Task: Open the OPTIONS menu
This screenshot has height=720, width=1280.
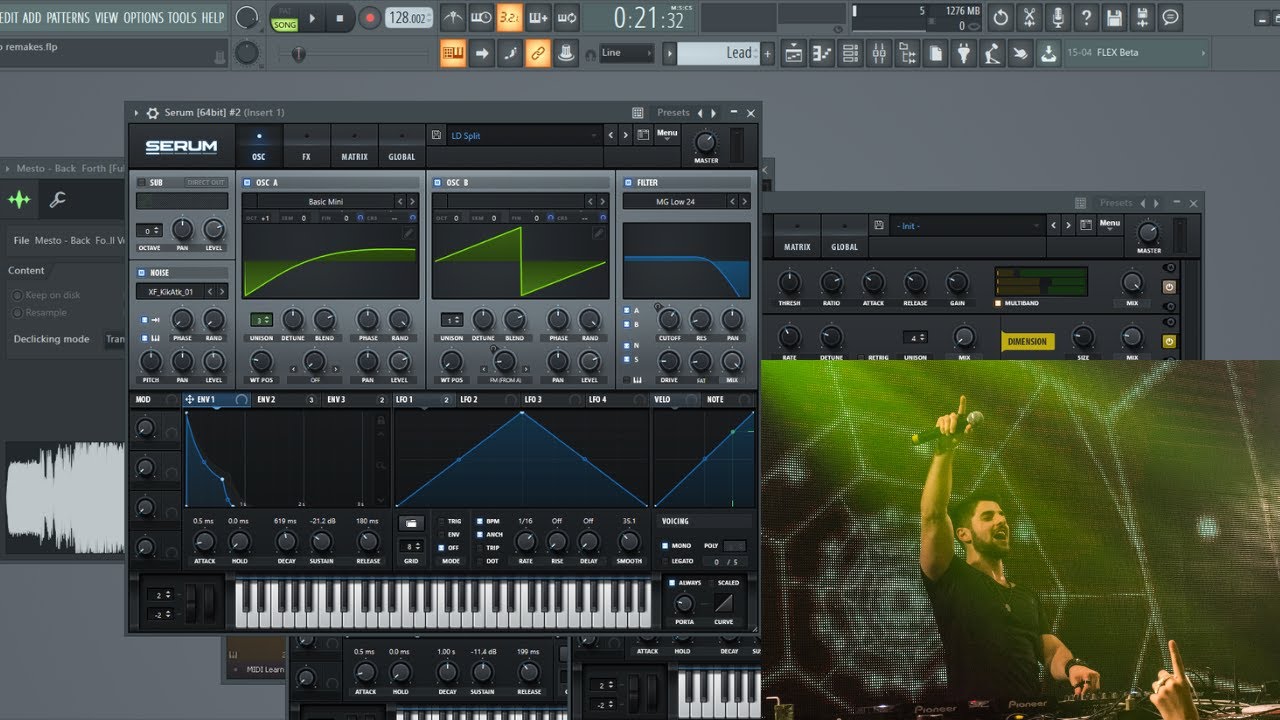Action: [x=143, y=18]
